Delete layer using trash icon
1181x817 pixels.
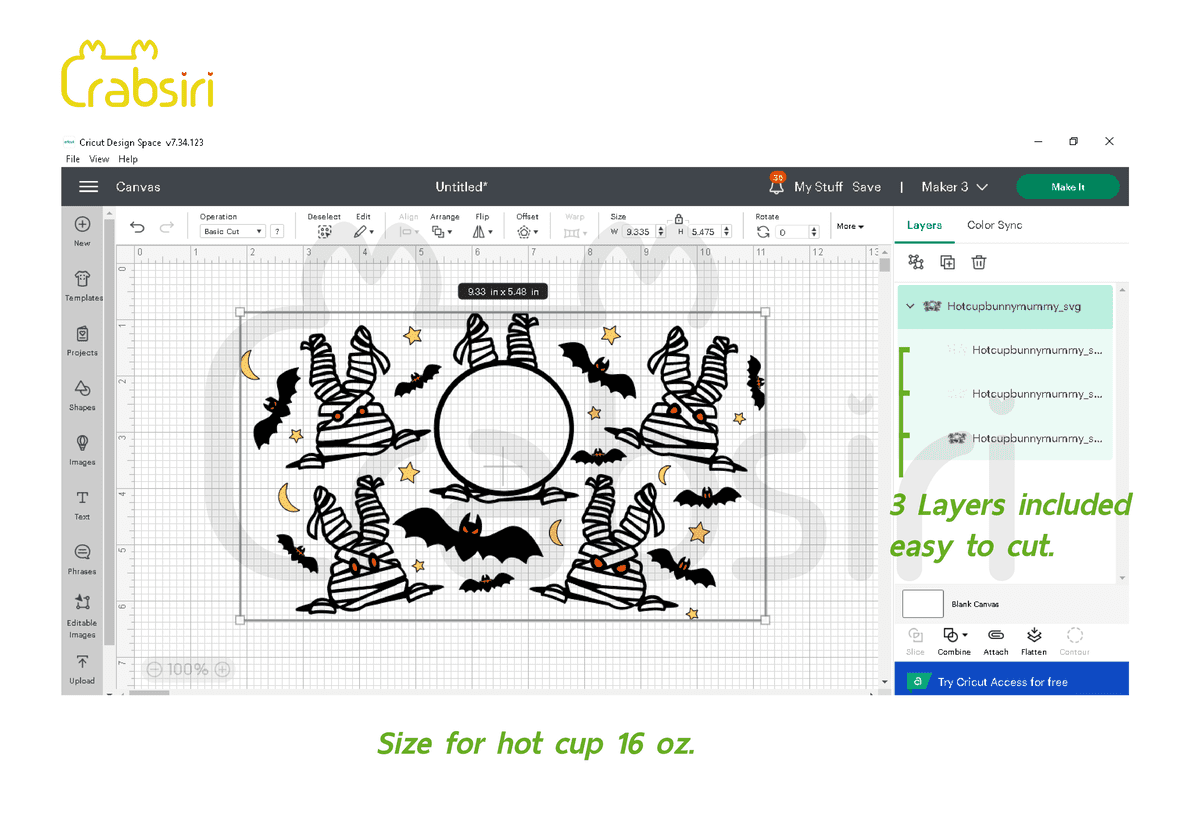coord(979,262)
